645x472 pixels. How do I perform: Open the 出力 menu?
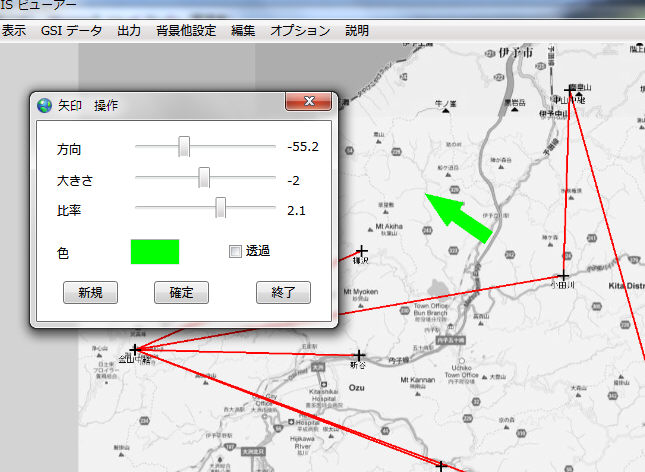129,31
